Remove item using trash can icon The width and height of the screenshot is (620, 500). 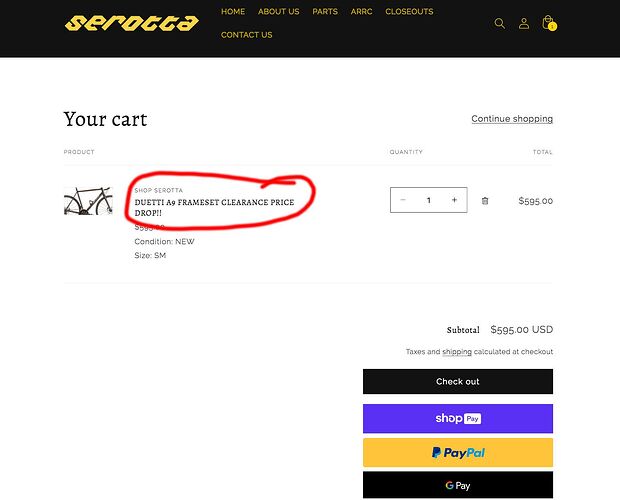(x=485, y=200)
